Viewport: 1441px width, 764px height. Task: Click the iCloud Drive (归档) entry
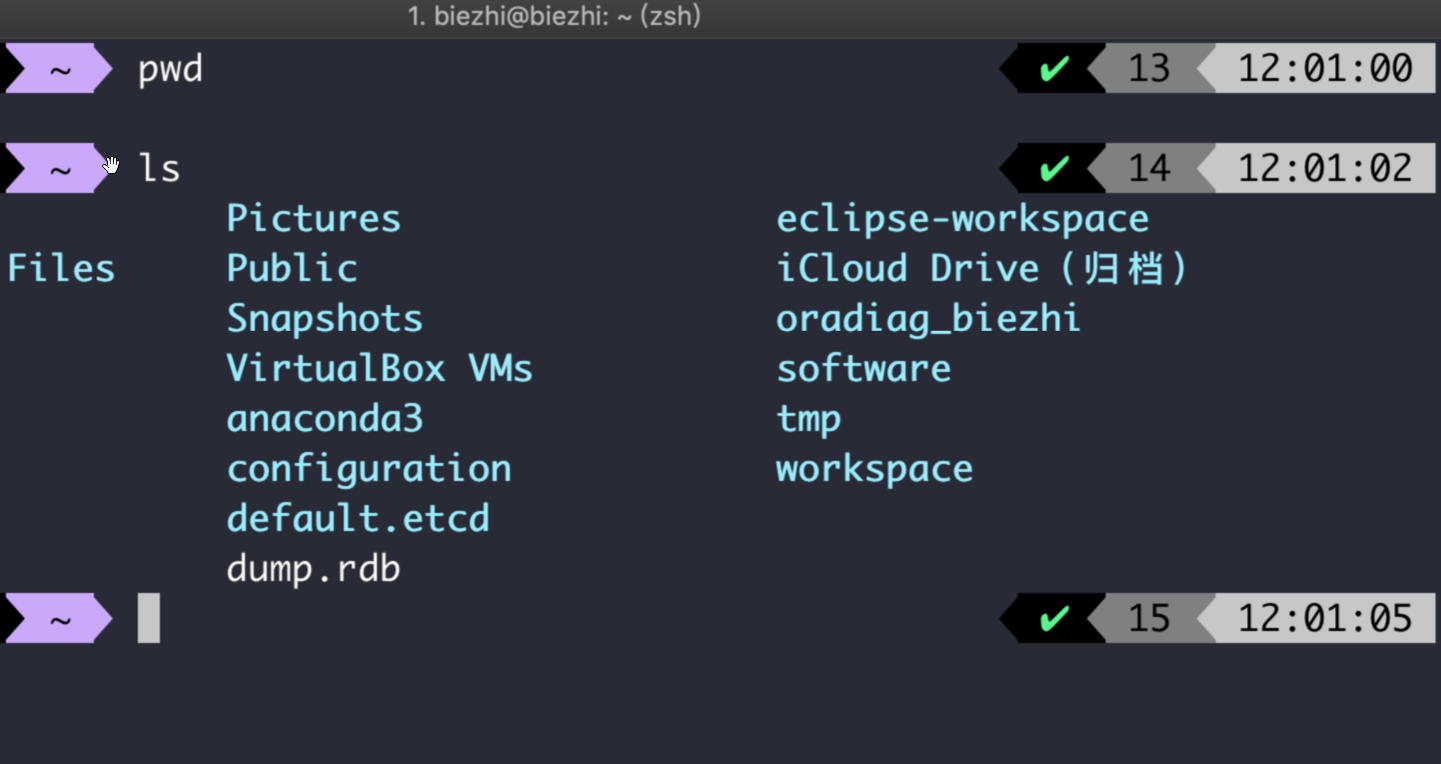[982, 269]
